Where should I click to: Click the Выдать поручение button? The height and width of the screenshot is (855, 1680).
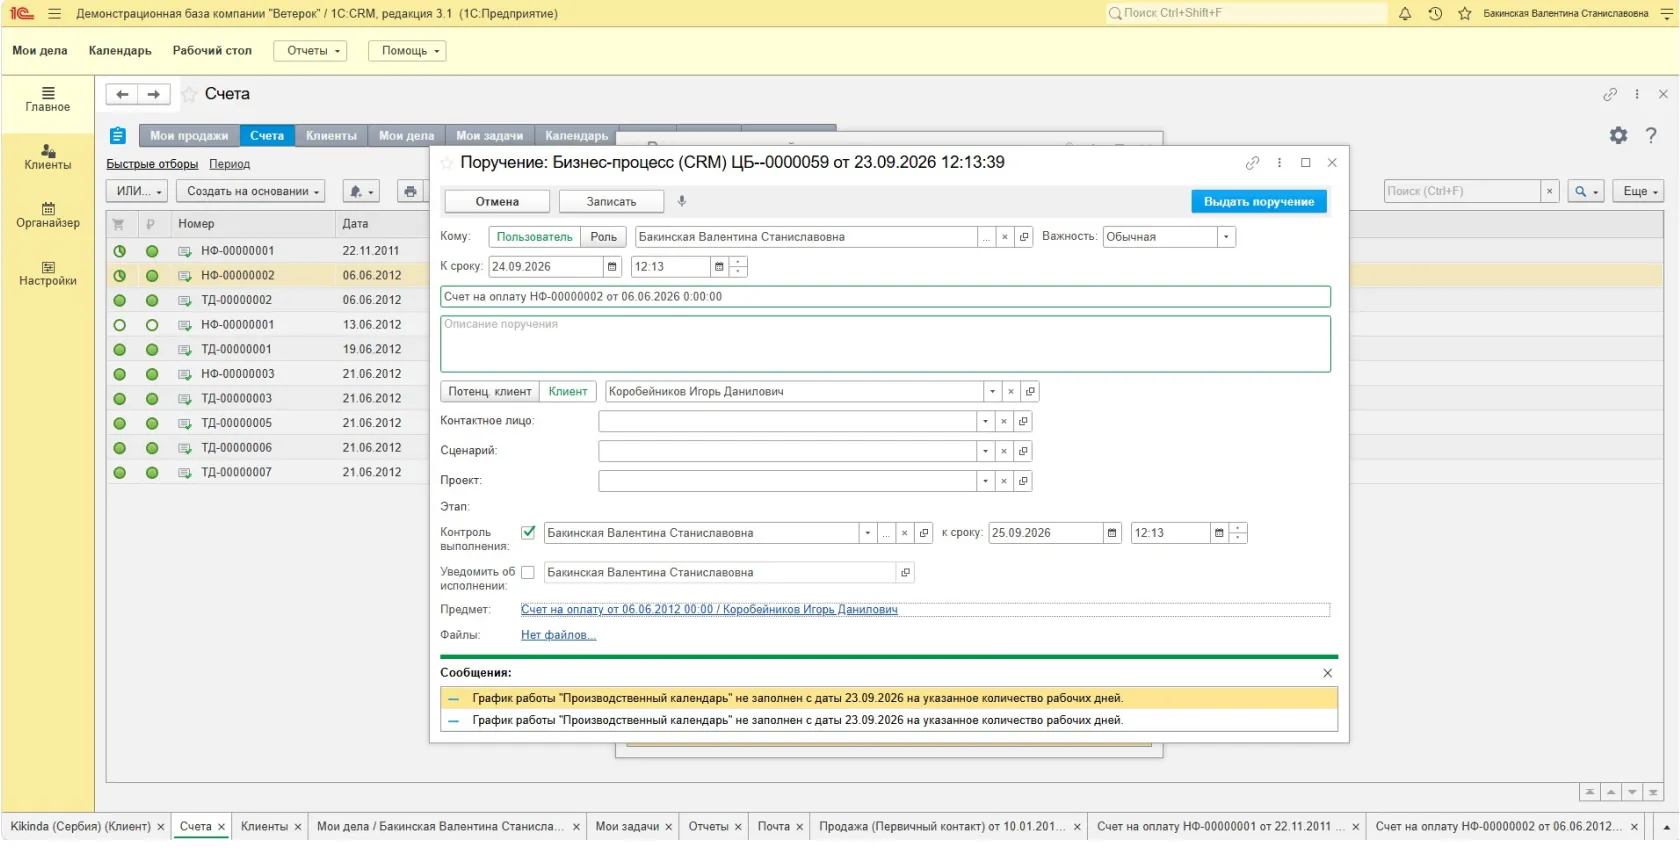pyautogui.click(x=1259, y=201)
